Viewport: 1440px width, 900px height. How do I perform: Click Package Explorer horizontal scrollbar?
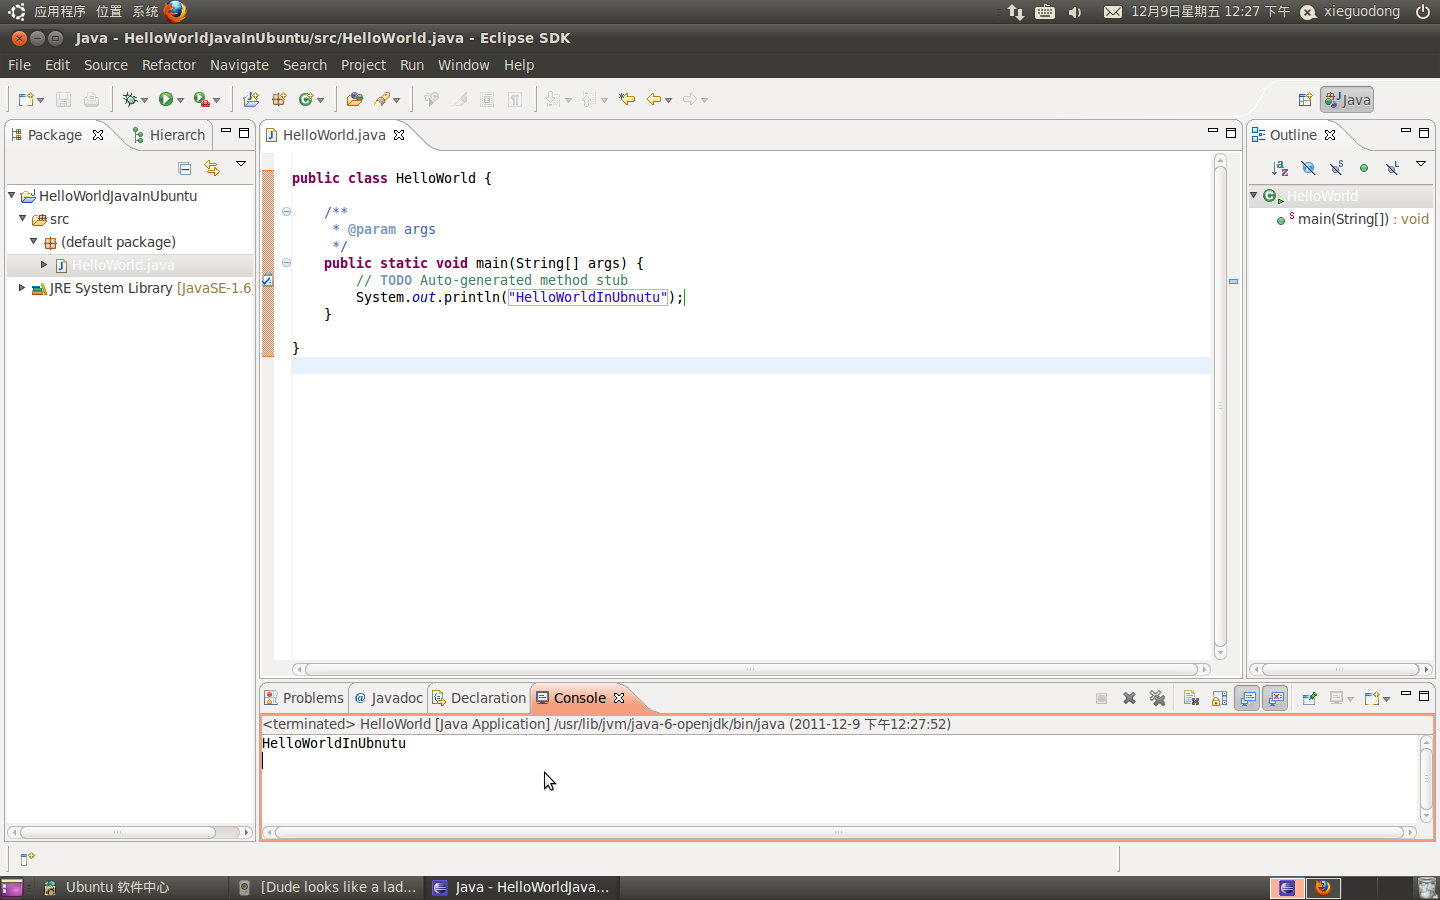pos(130,832)
